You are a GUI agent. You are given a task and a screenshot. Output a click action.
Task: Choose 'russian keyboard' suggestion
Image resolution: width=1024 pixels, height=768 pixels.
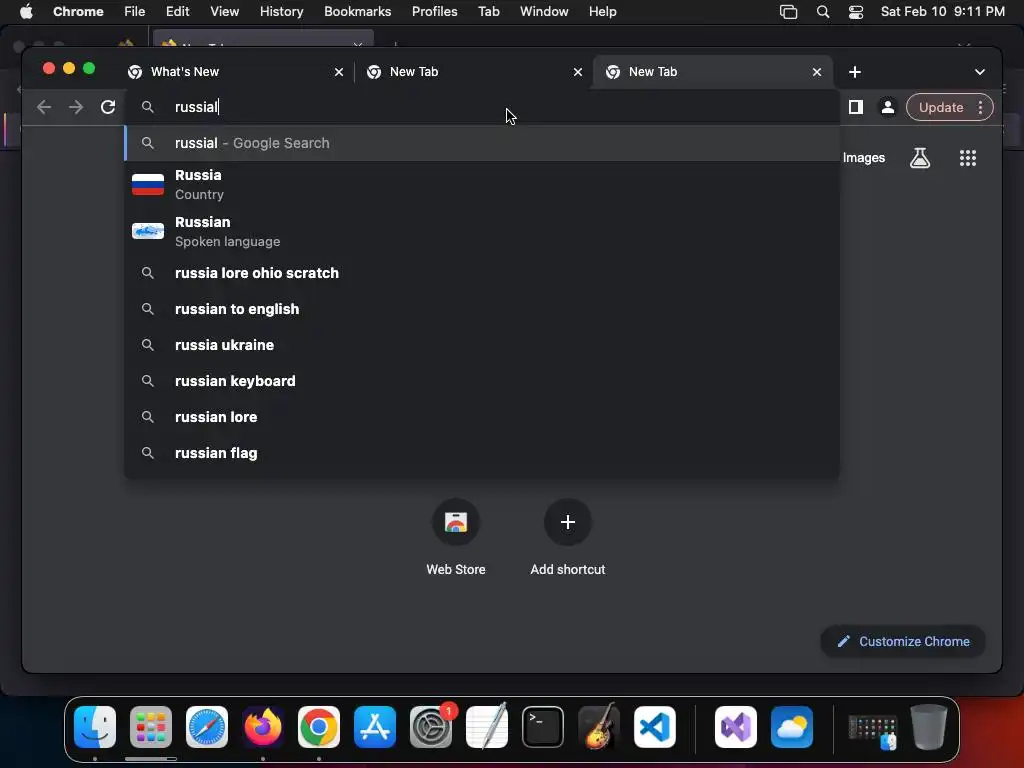[x=482, y=381]
